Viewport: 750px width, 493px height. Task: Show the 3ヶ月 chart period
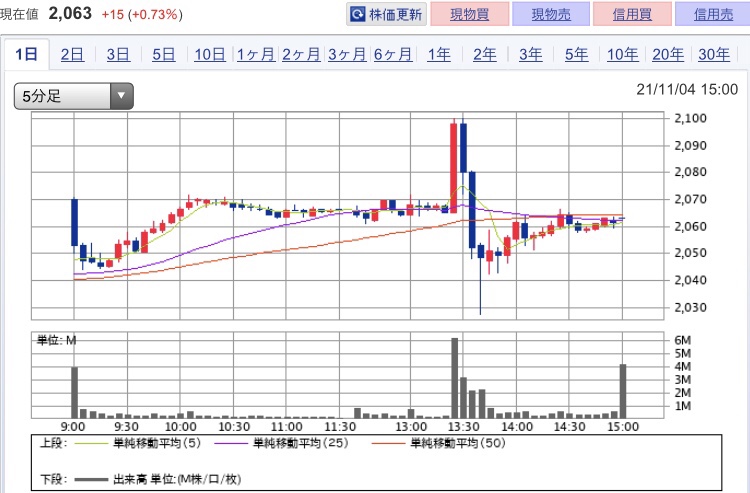(347, 55)
